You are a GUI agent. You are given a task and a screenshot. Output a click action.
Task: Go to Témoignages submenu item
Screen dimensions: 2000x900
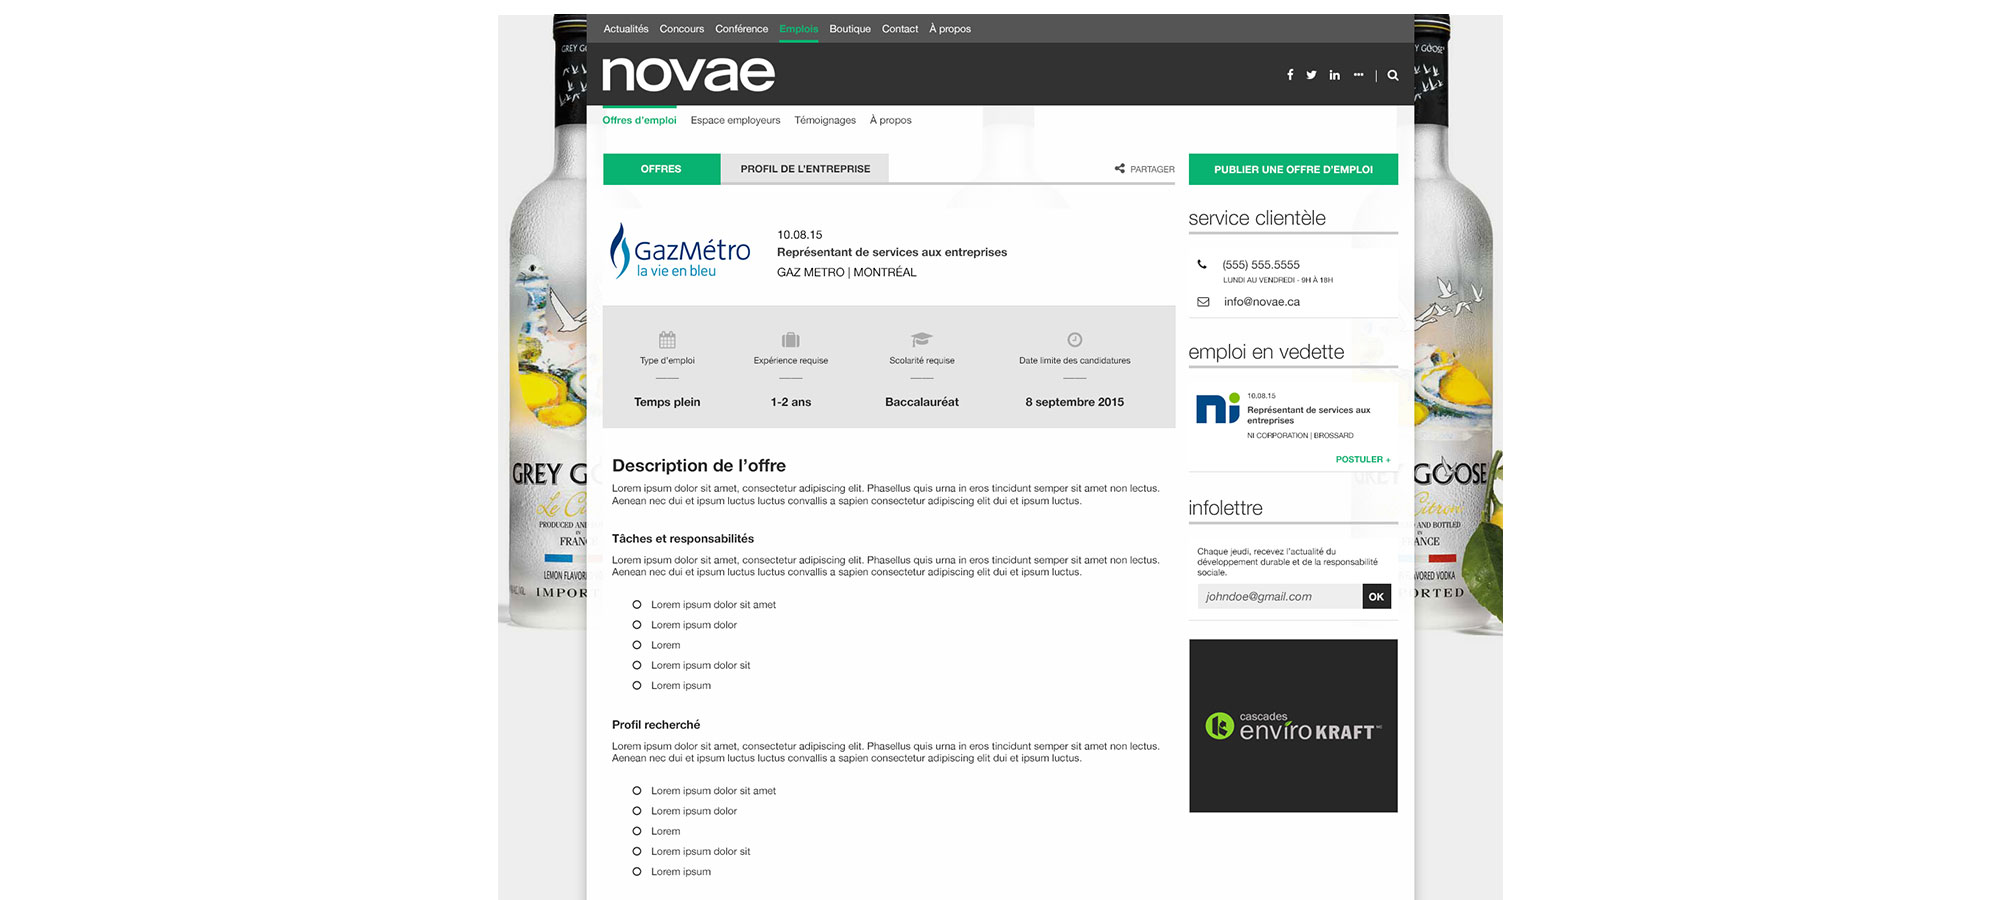[x=825, y=120]
